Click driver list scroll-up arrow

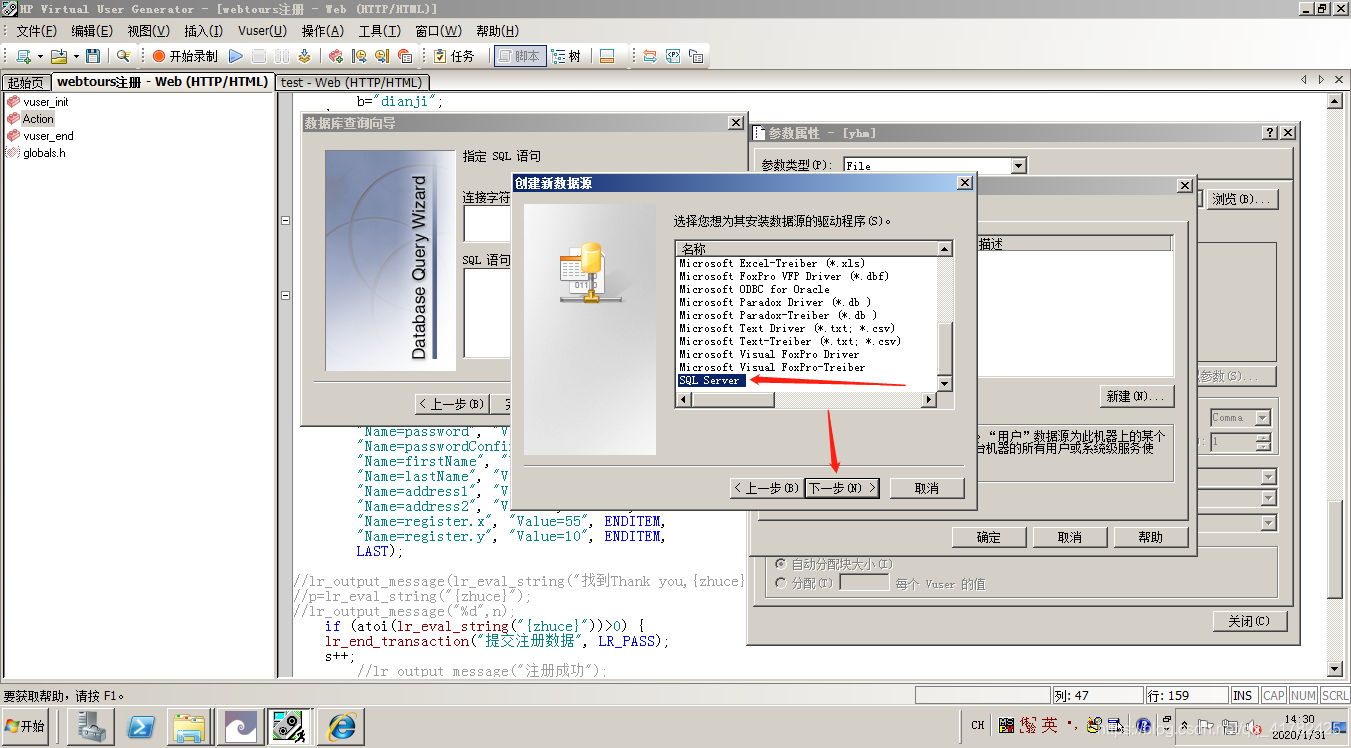tap(945, 249)
